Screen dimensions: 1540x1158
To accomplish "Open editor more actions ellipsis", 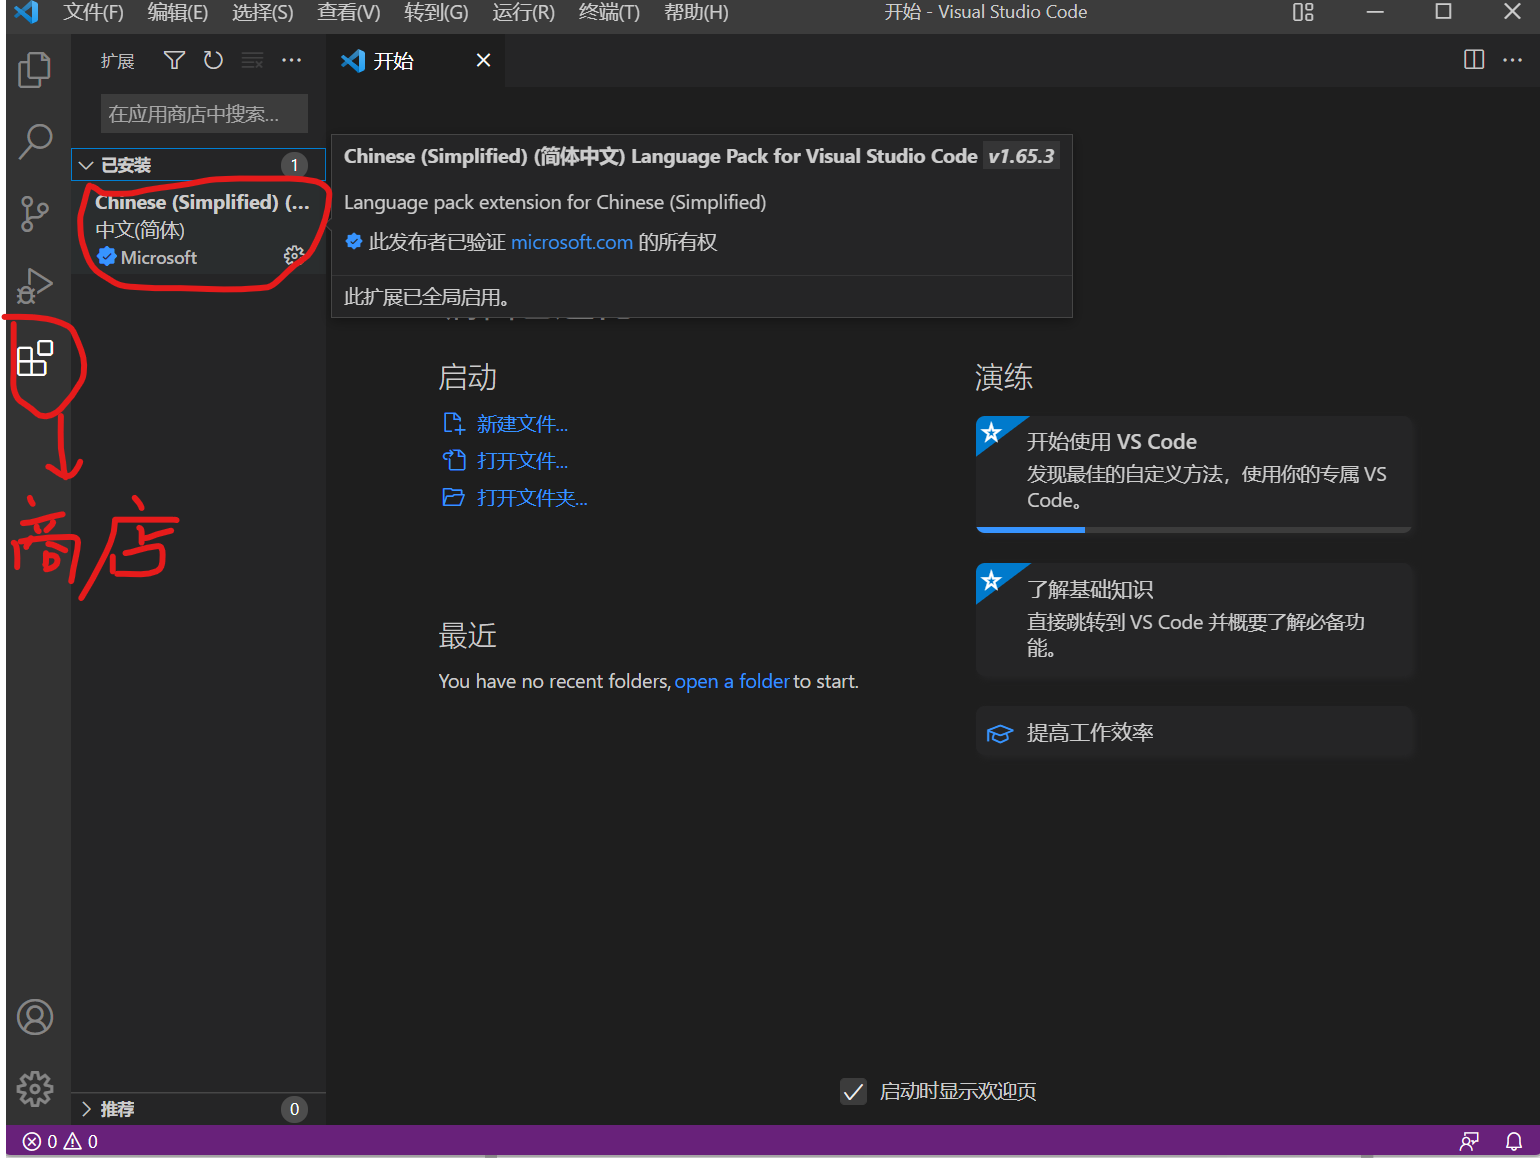I will click(x=1513, y=60).
